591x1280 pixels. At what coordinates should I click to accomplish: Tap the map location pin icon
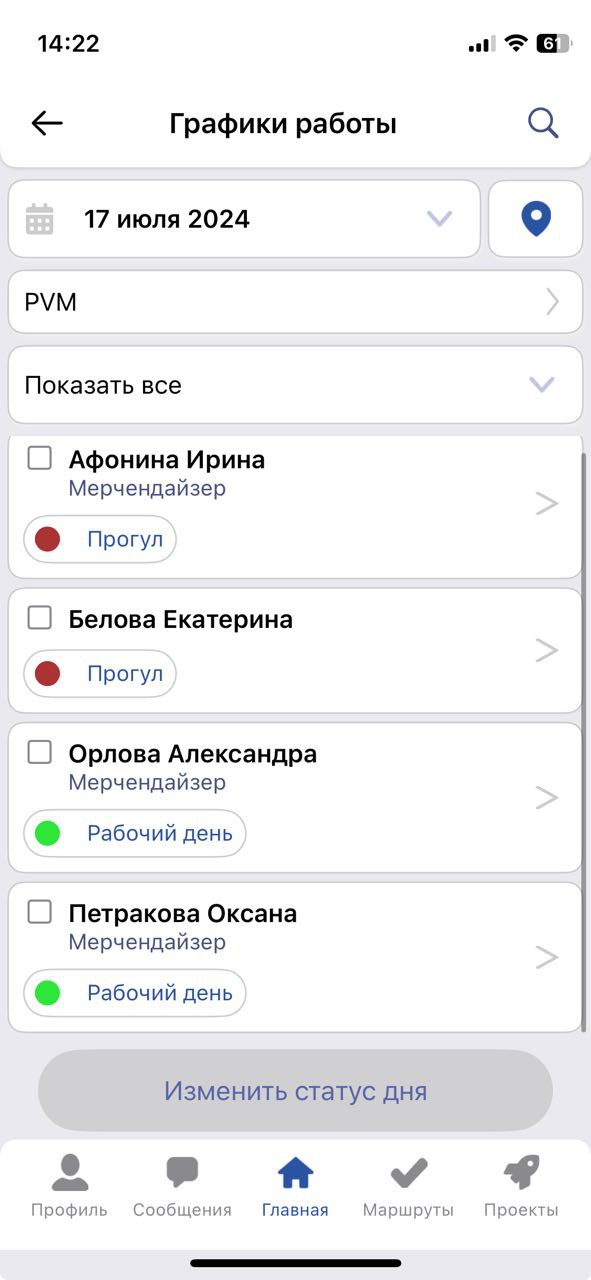(x=536, y=218)
